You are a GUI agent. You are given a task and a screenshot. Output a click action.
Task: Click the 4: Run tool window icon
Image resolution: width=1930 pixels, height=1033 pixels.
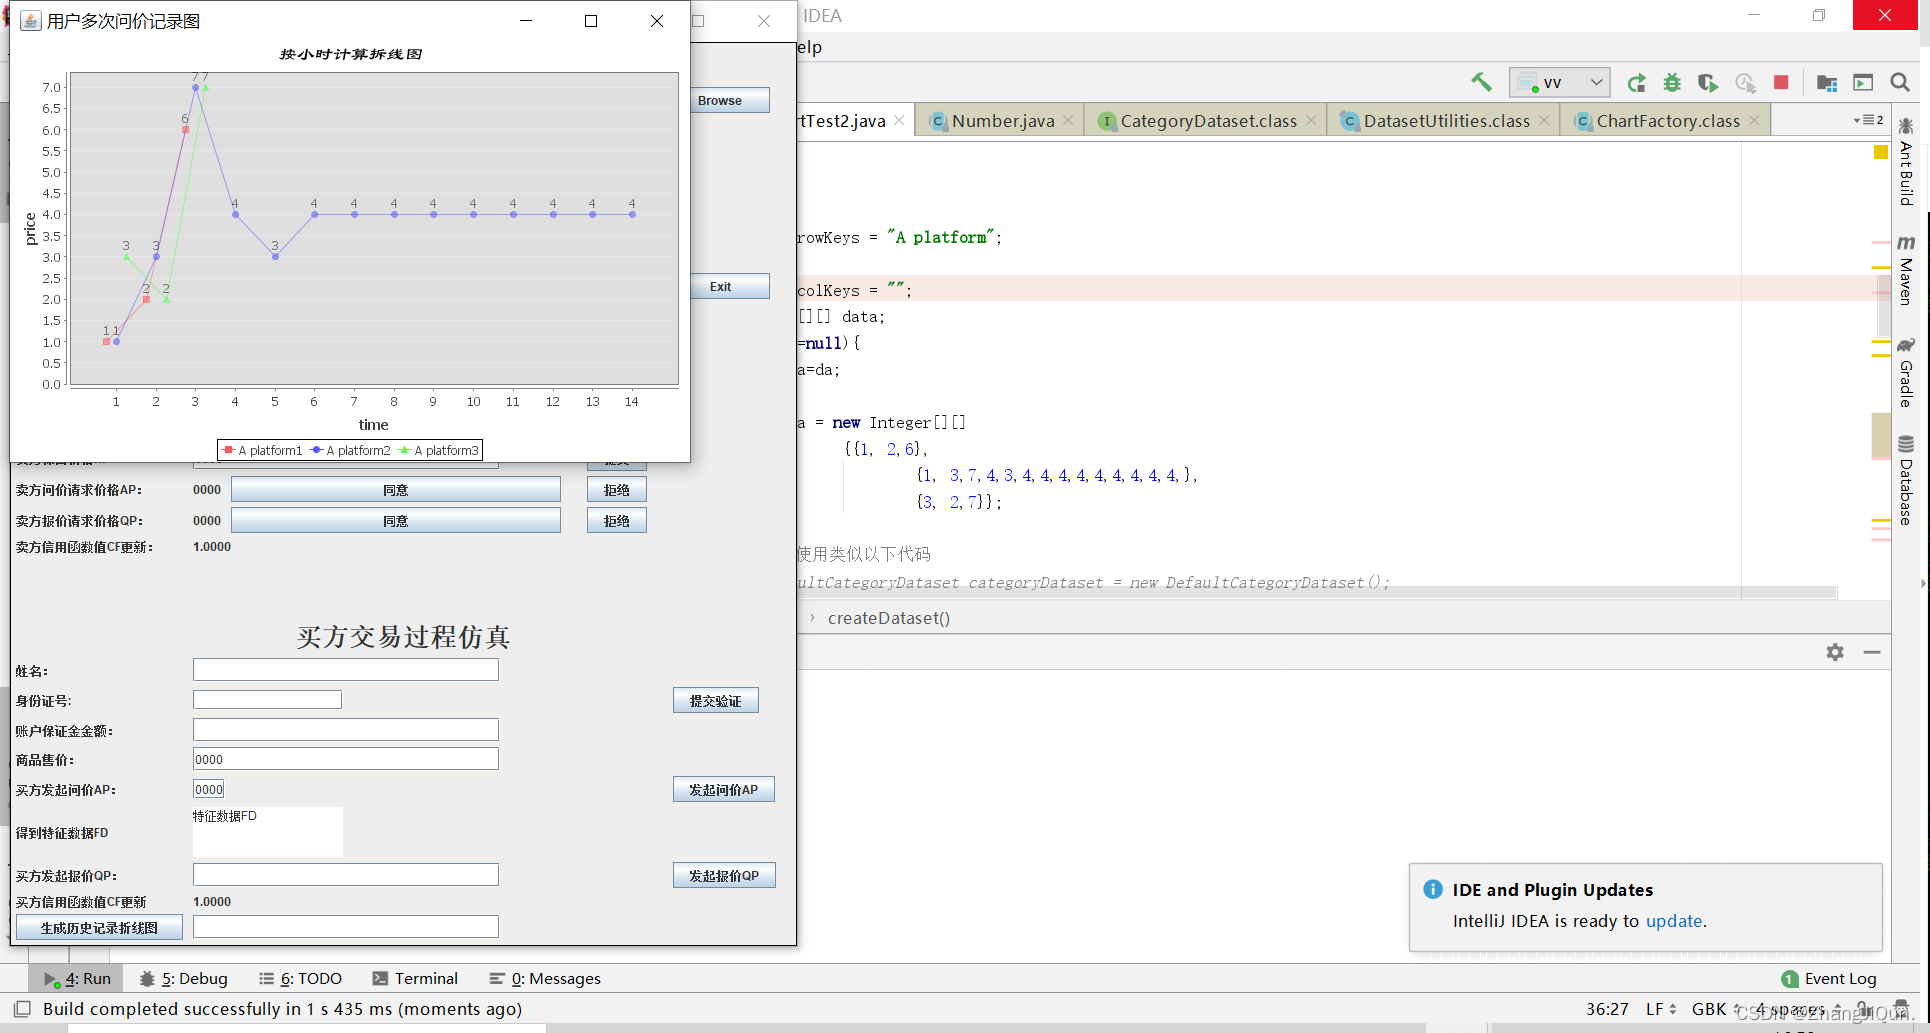tap(75, 978)
